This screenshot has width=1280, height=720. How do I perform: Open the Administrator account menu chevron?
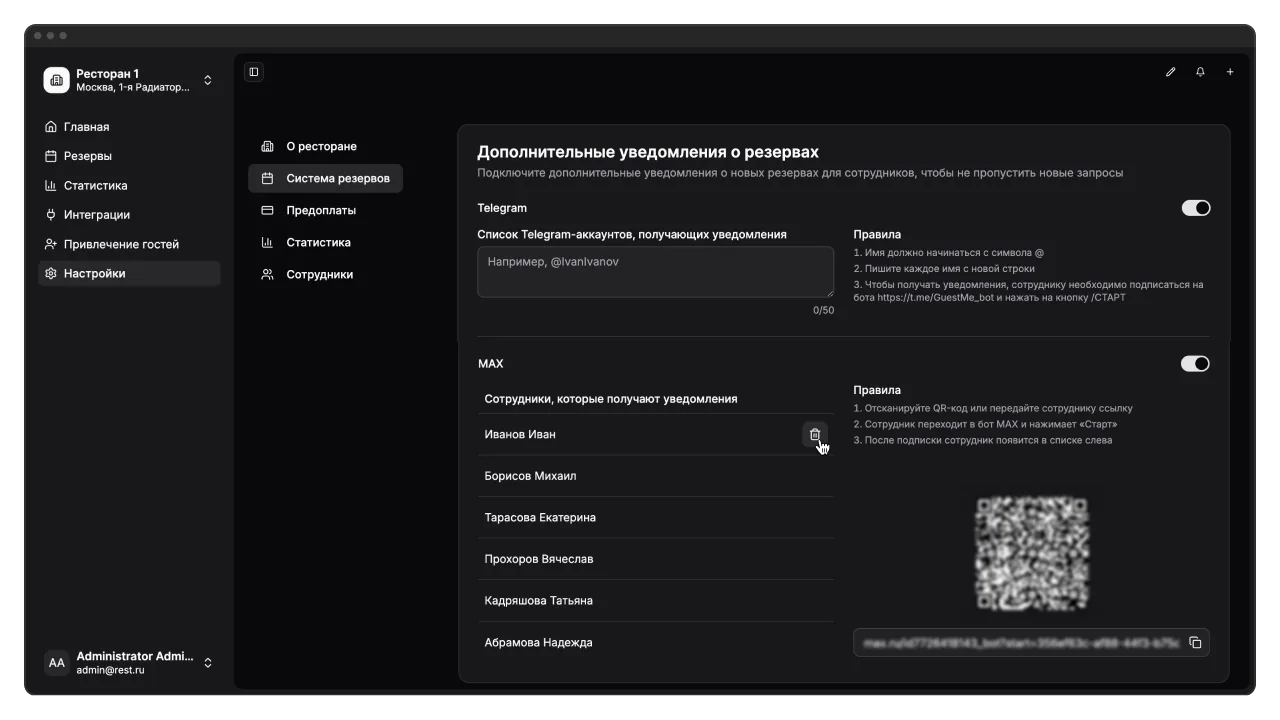click(208, 662)
